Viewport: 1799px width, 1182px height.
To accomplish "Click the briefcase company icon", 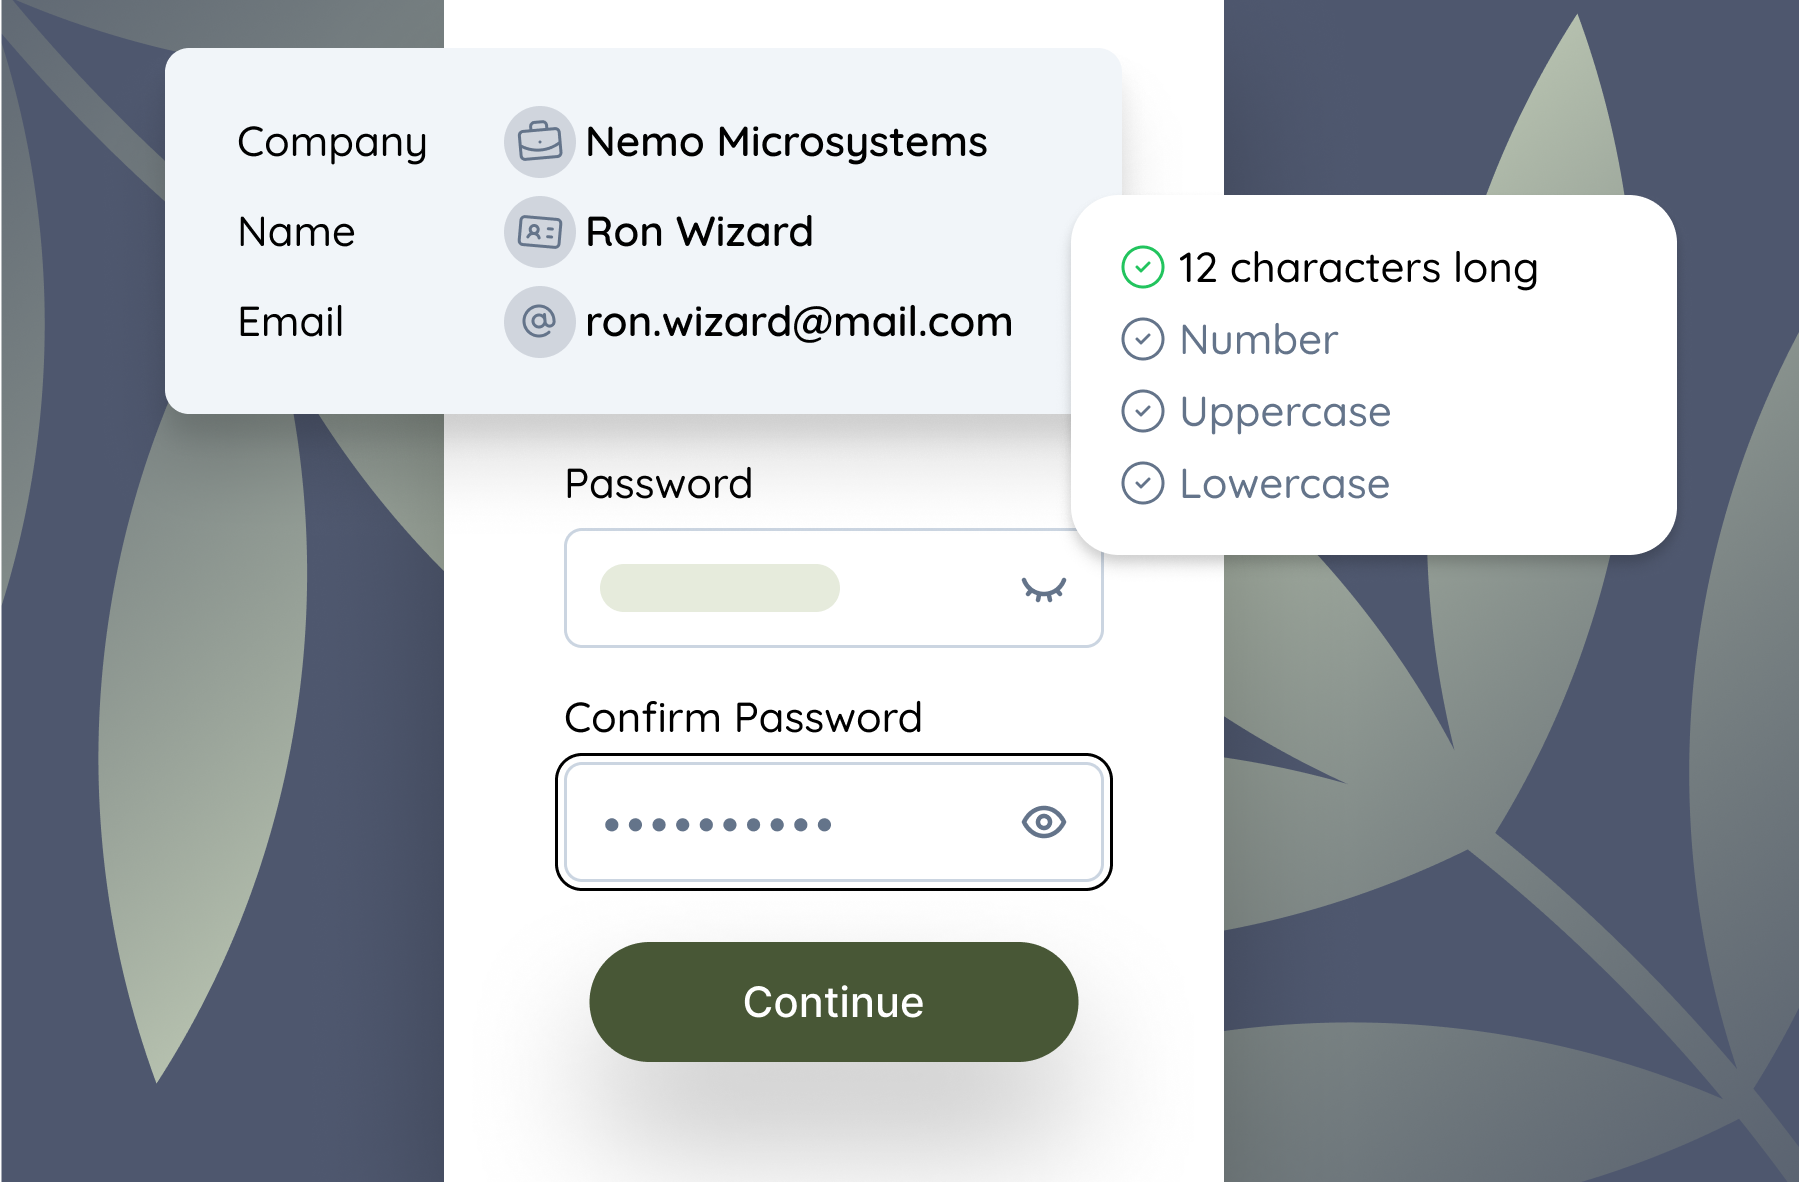I will pos(539,142).
